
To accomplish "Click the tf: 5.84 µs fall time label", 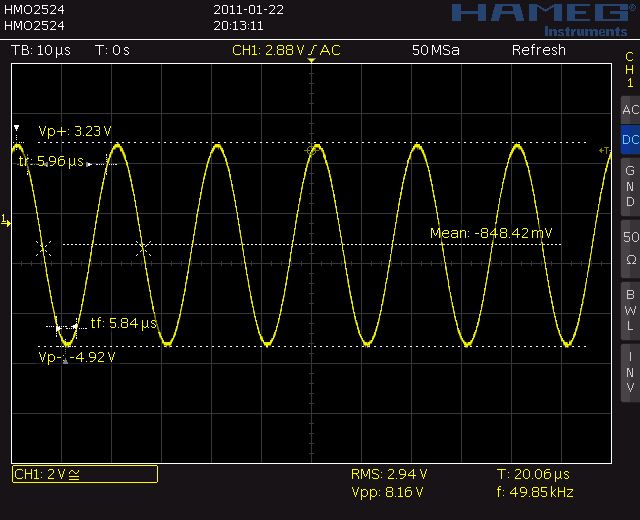I will [123, 323].
